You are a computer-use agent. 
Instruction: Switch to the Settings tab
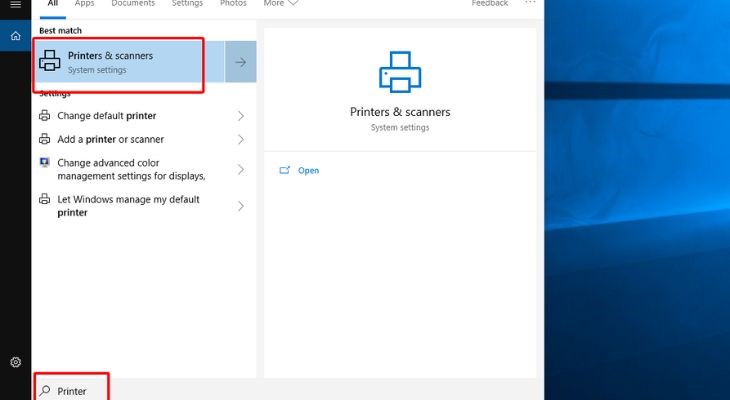(x=187, y=4)
